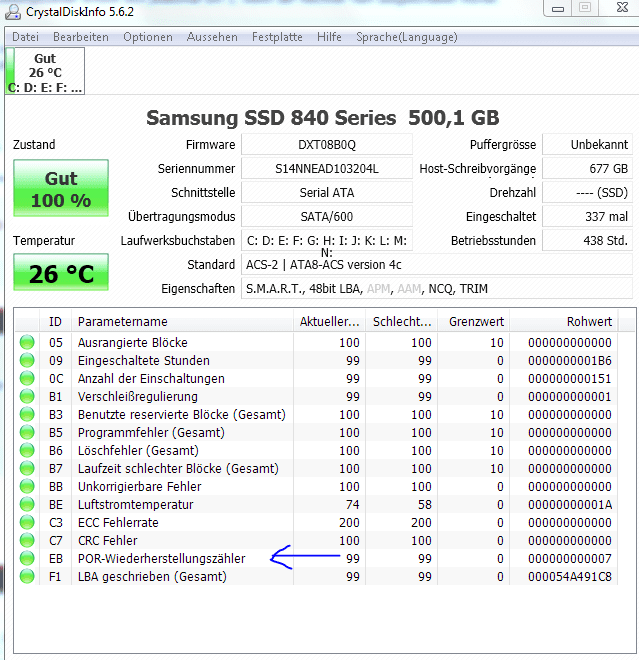
Task: Open the Aussehen menu
Action: click(212, 37)
